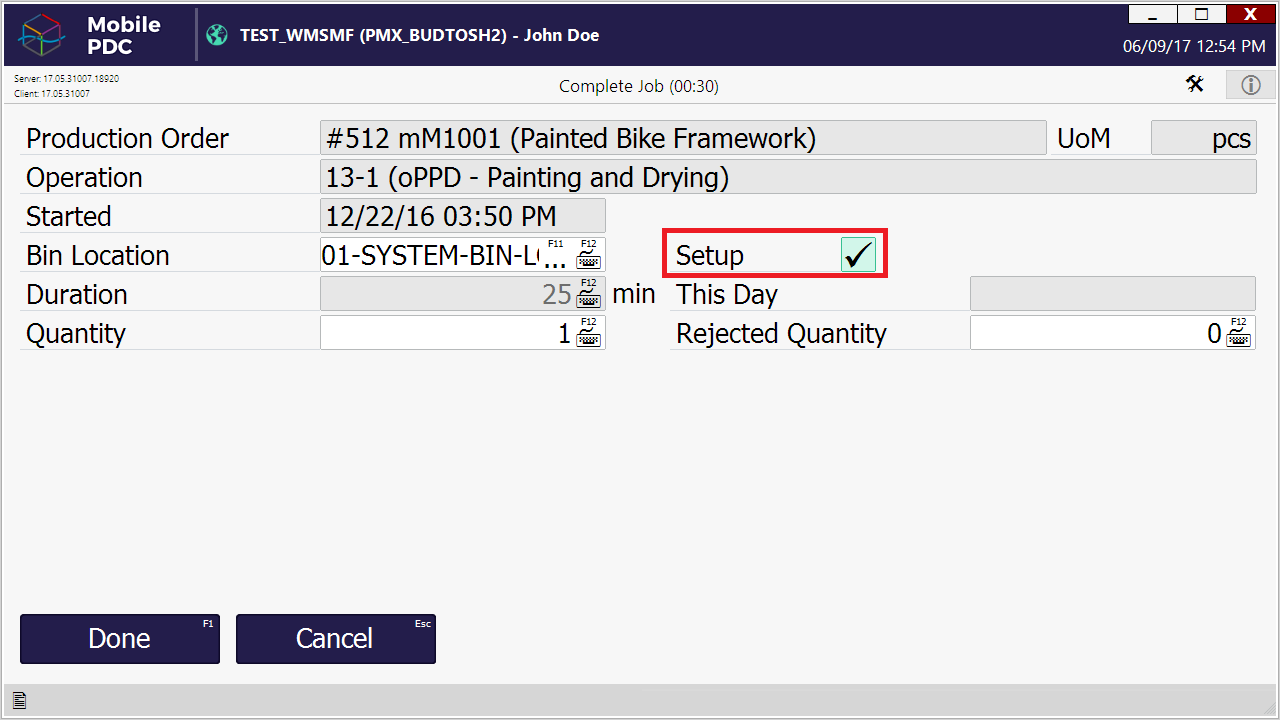Click the Bin Location text field
The height and width of the screenshot is (720, 1280).
click(430, 255)
